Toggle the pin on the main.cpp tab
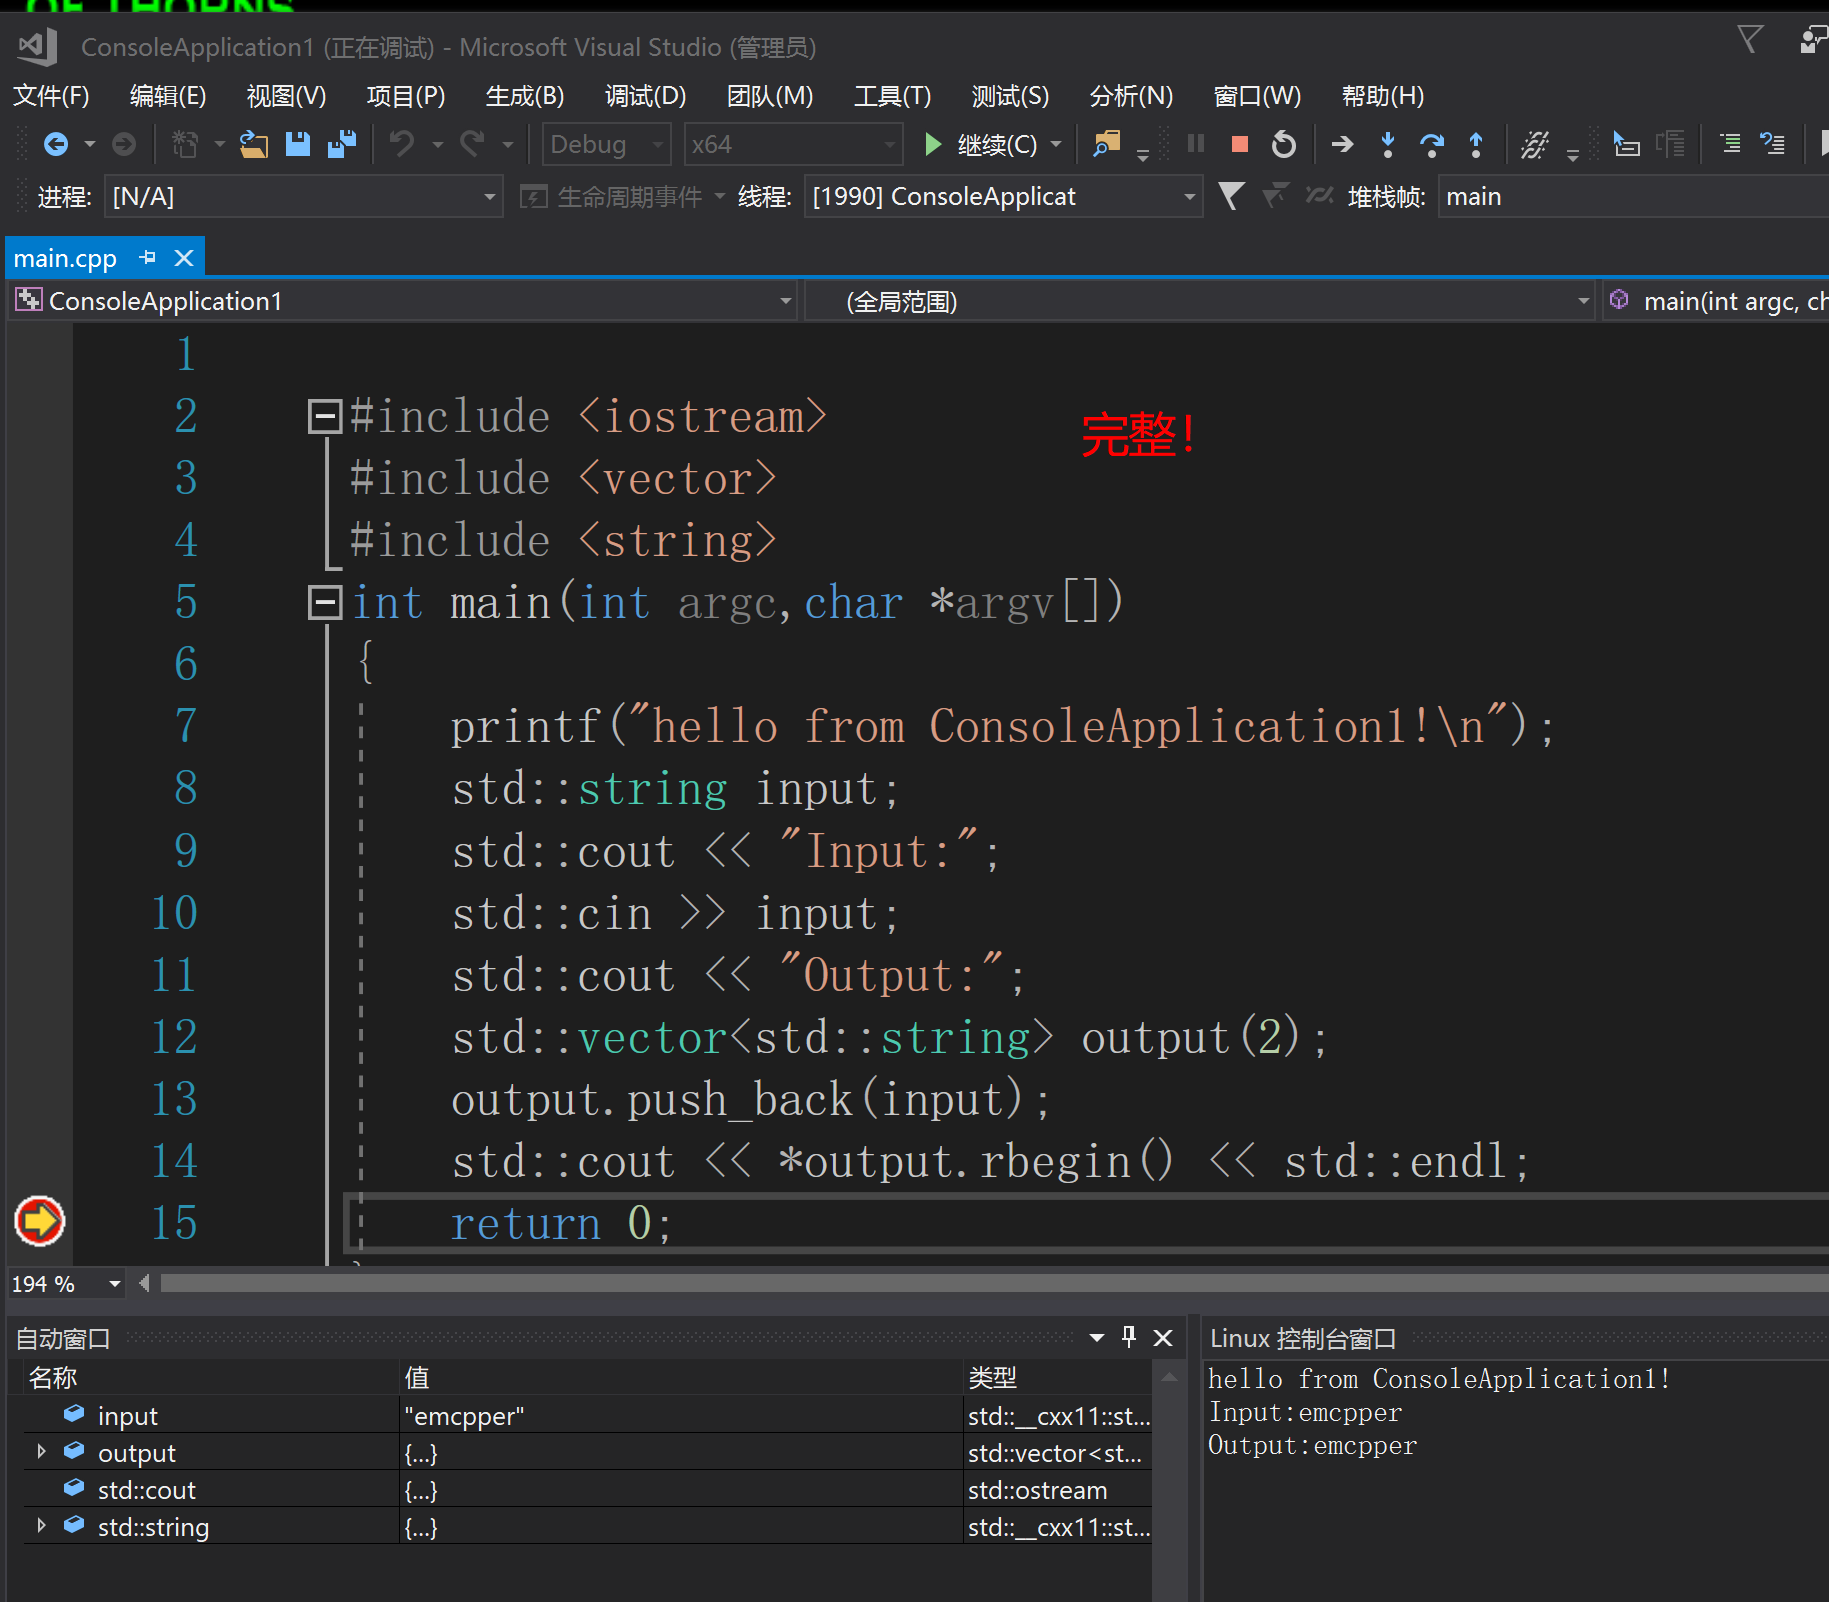 pyautogui.click(x=148, y=257)
